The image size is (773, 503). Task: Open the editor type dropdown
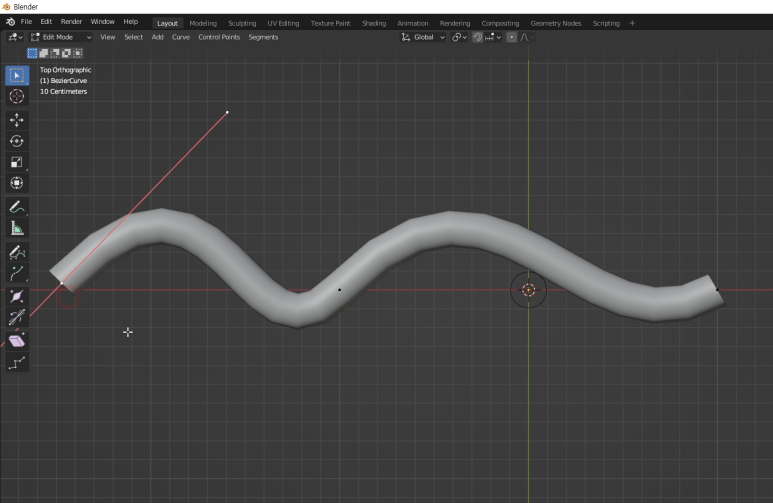click(x=15, y=37)
